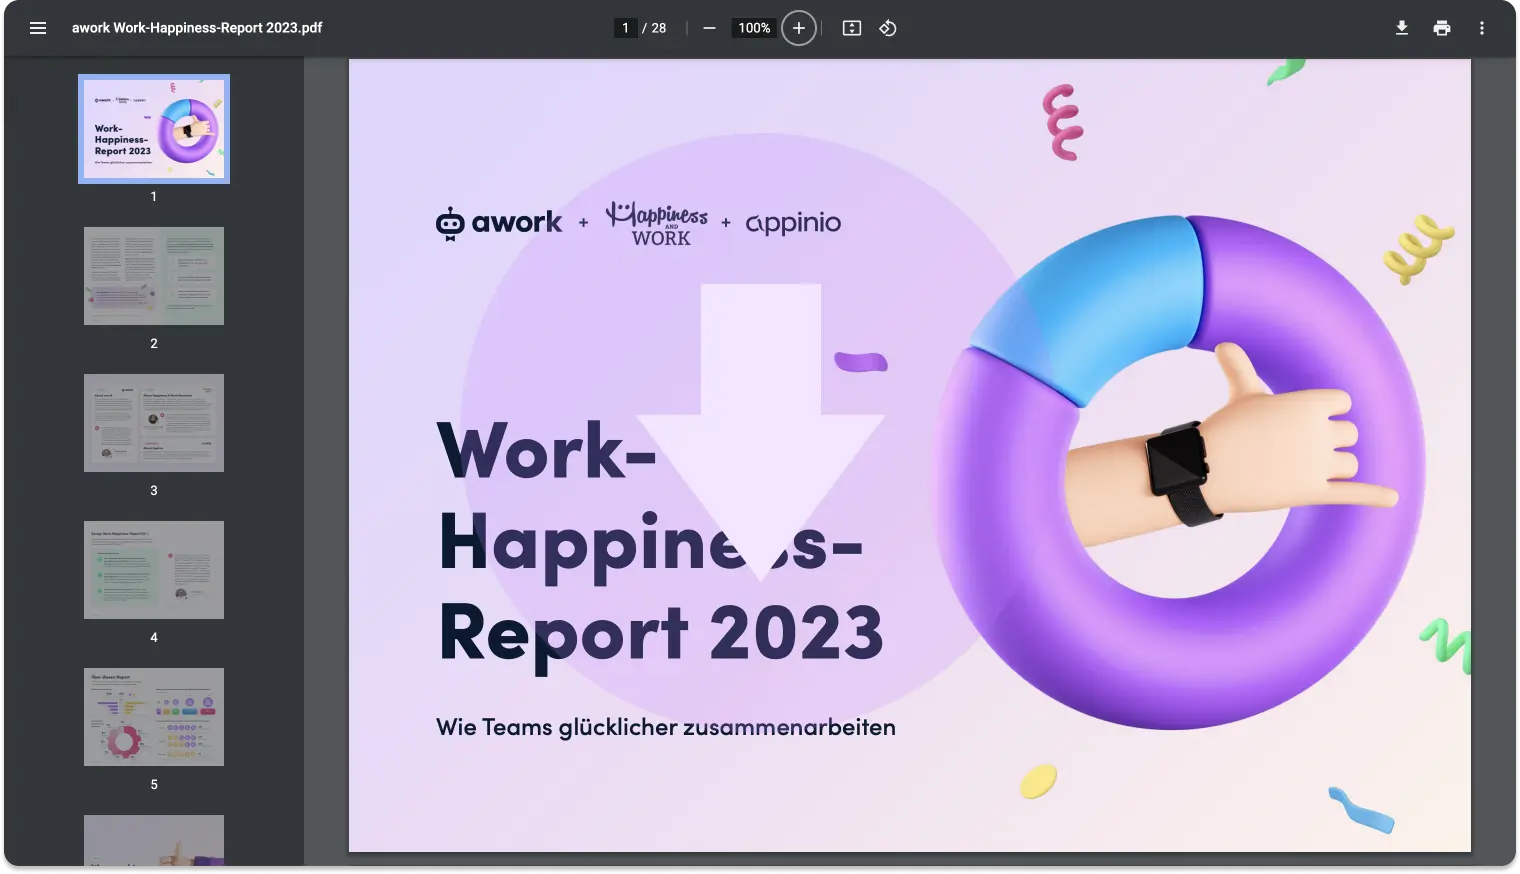Open the page 3 thumbnail
This screenshot has width=1520, height=874.
[154, 423]
